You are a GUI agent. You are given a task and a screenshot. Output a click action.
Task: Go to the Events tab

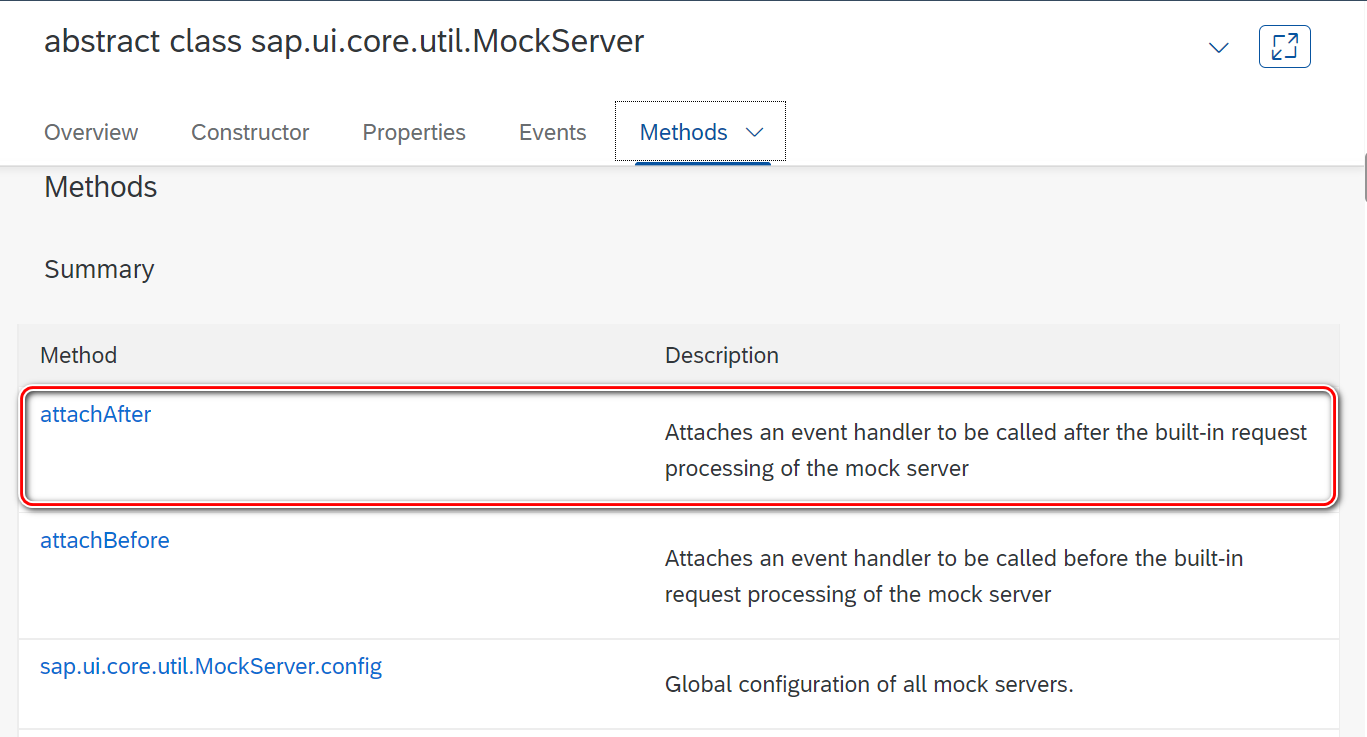pyautogui.click(x=552, y=132)
